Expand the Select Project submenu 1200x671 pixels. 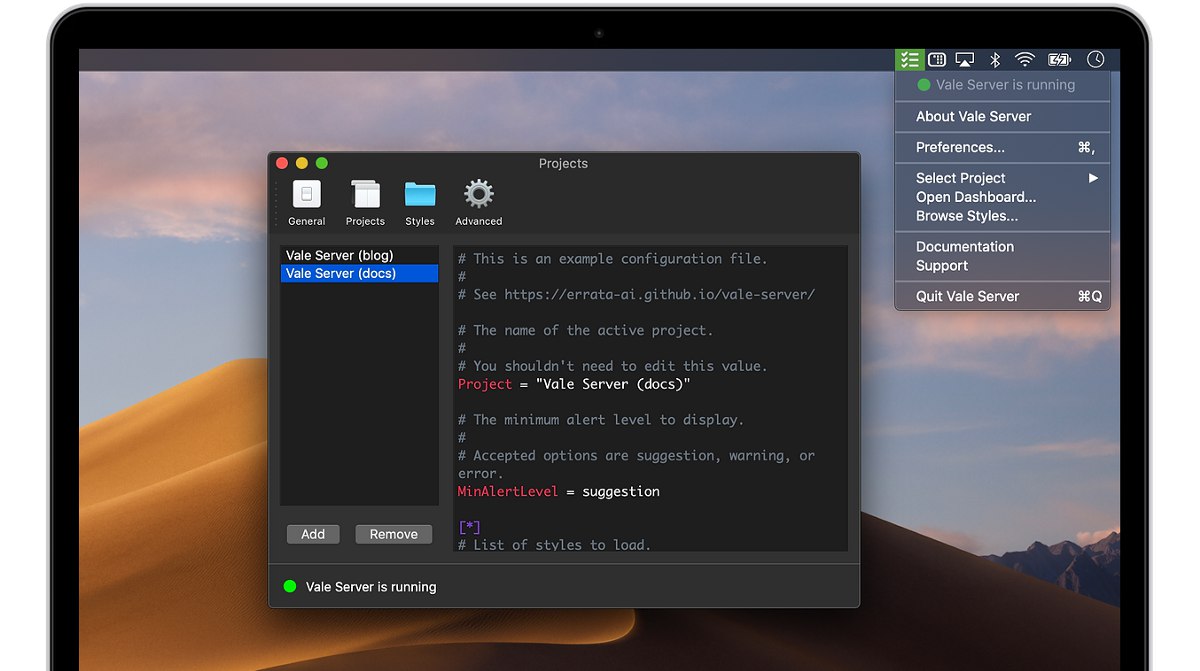click(x=1002, y=178)
